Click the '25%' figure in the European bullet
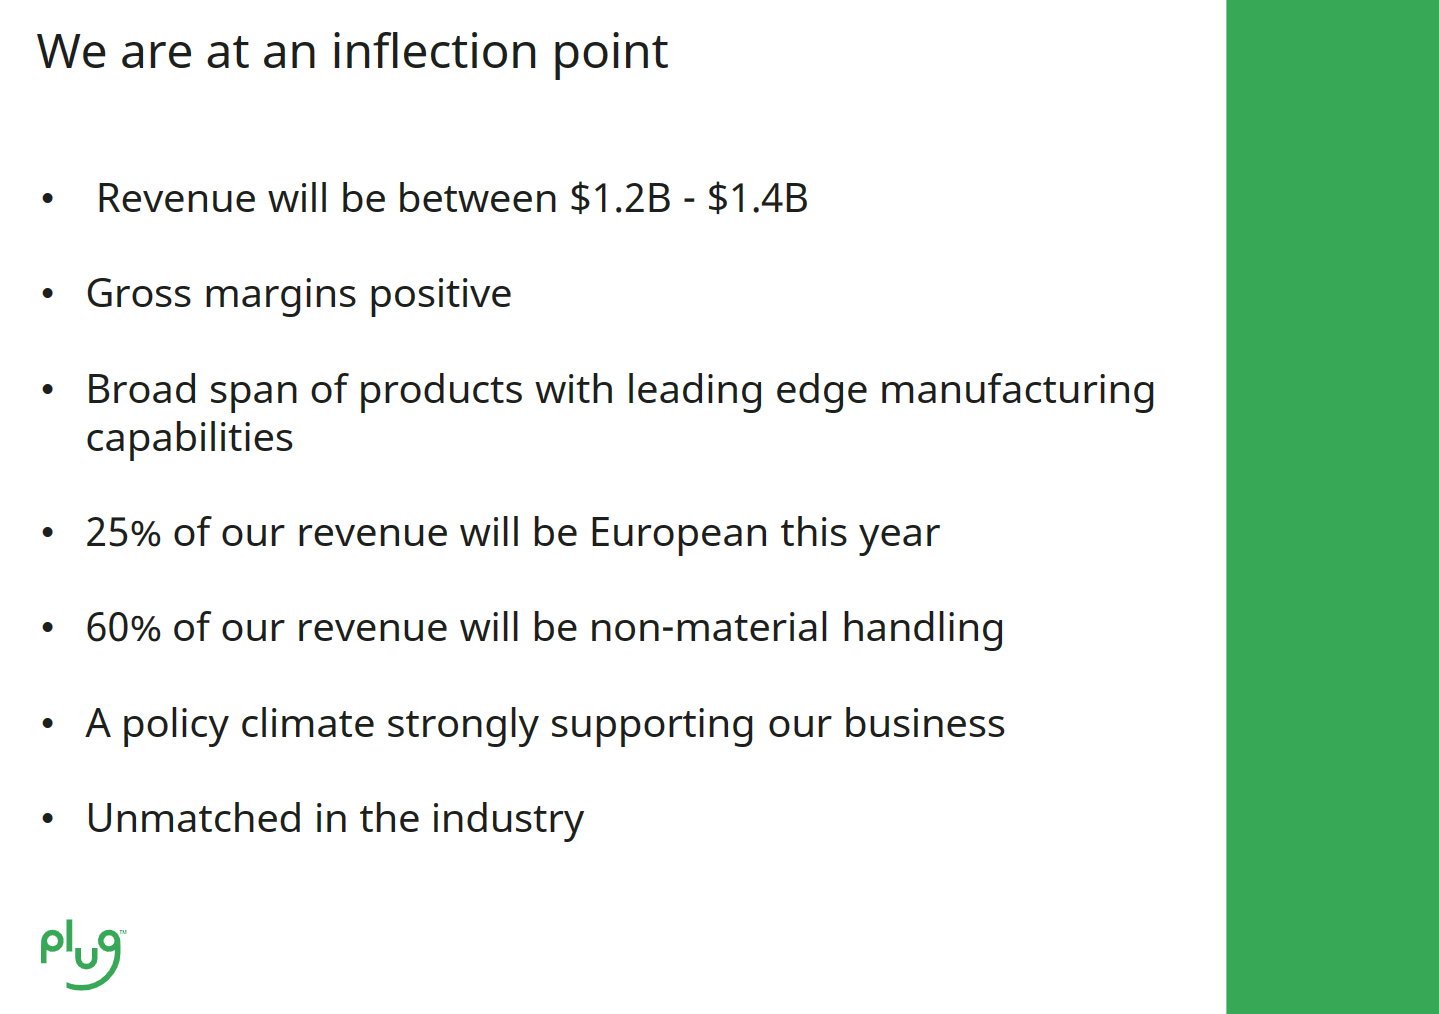The height and width of the screenshot is (1014, 1439). tap(123, 533)
